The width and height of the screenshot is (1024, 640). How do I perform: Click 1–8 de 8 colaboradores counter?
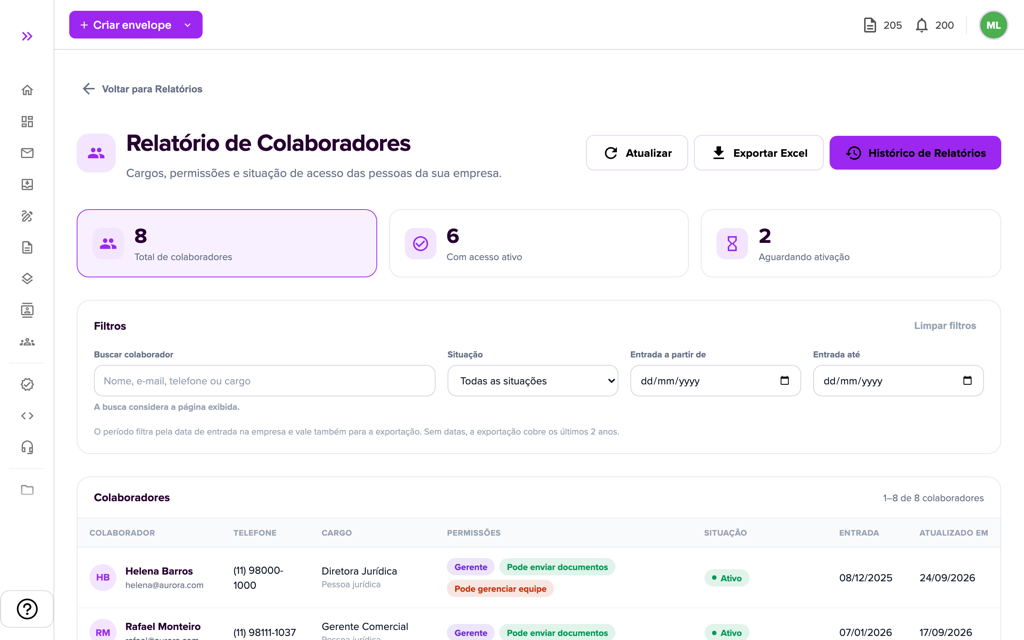click(933, 498)
